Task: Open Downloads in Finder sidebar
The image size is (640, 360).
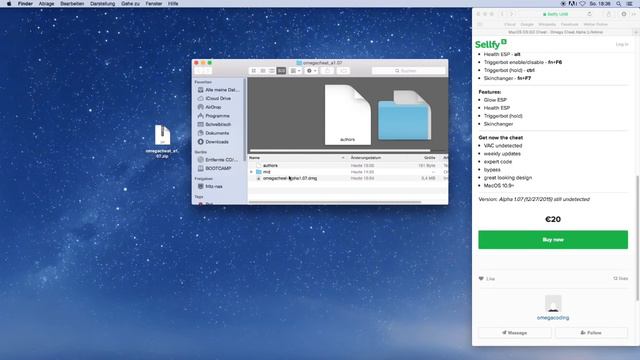Action: (x=213, y=142)
